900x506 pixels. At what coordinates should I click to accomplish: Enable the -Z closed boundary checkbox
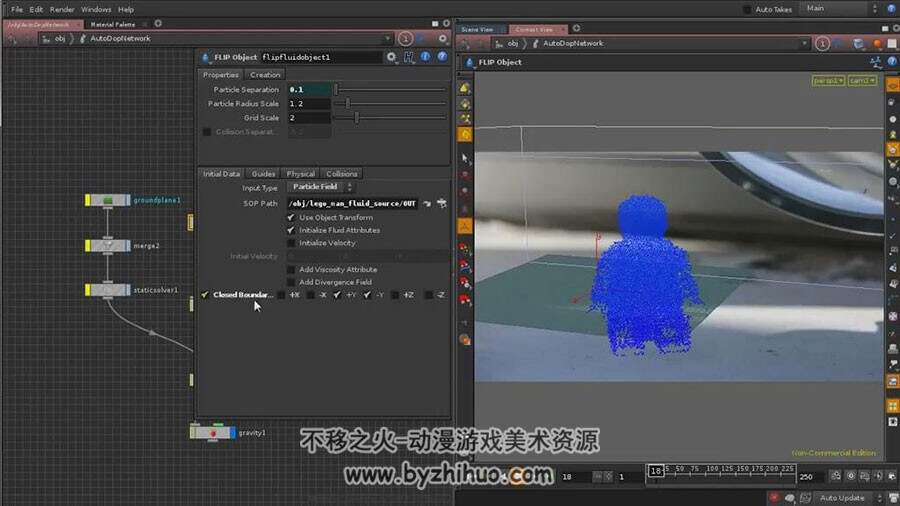[x=428, y=295]
